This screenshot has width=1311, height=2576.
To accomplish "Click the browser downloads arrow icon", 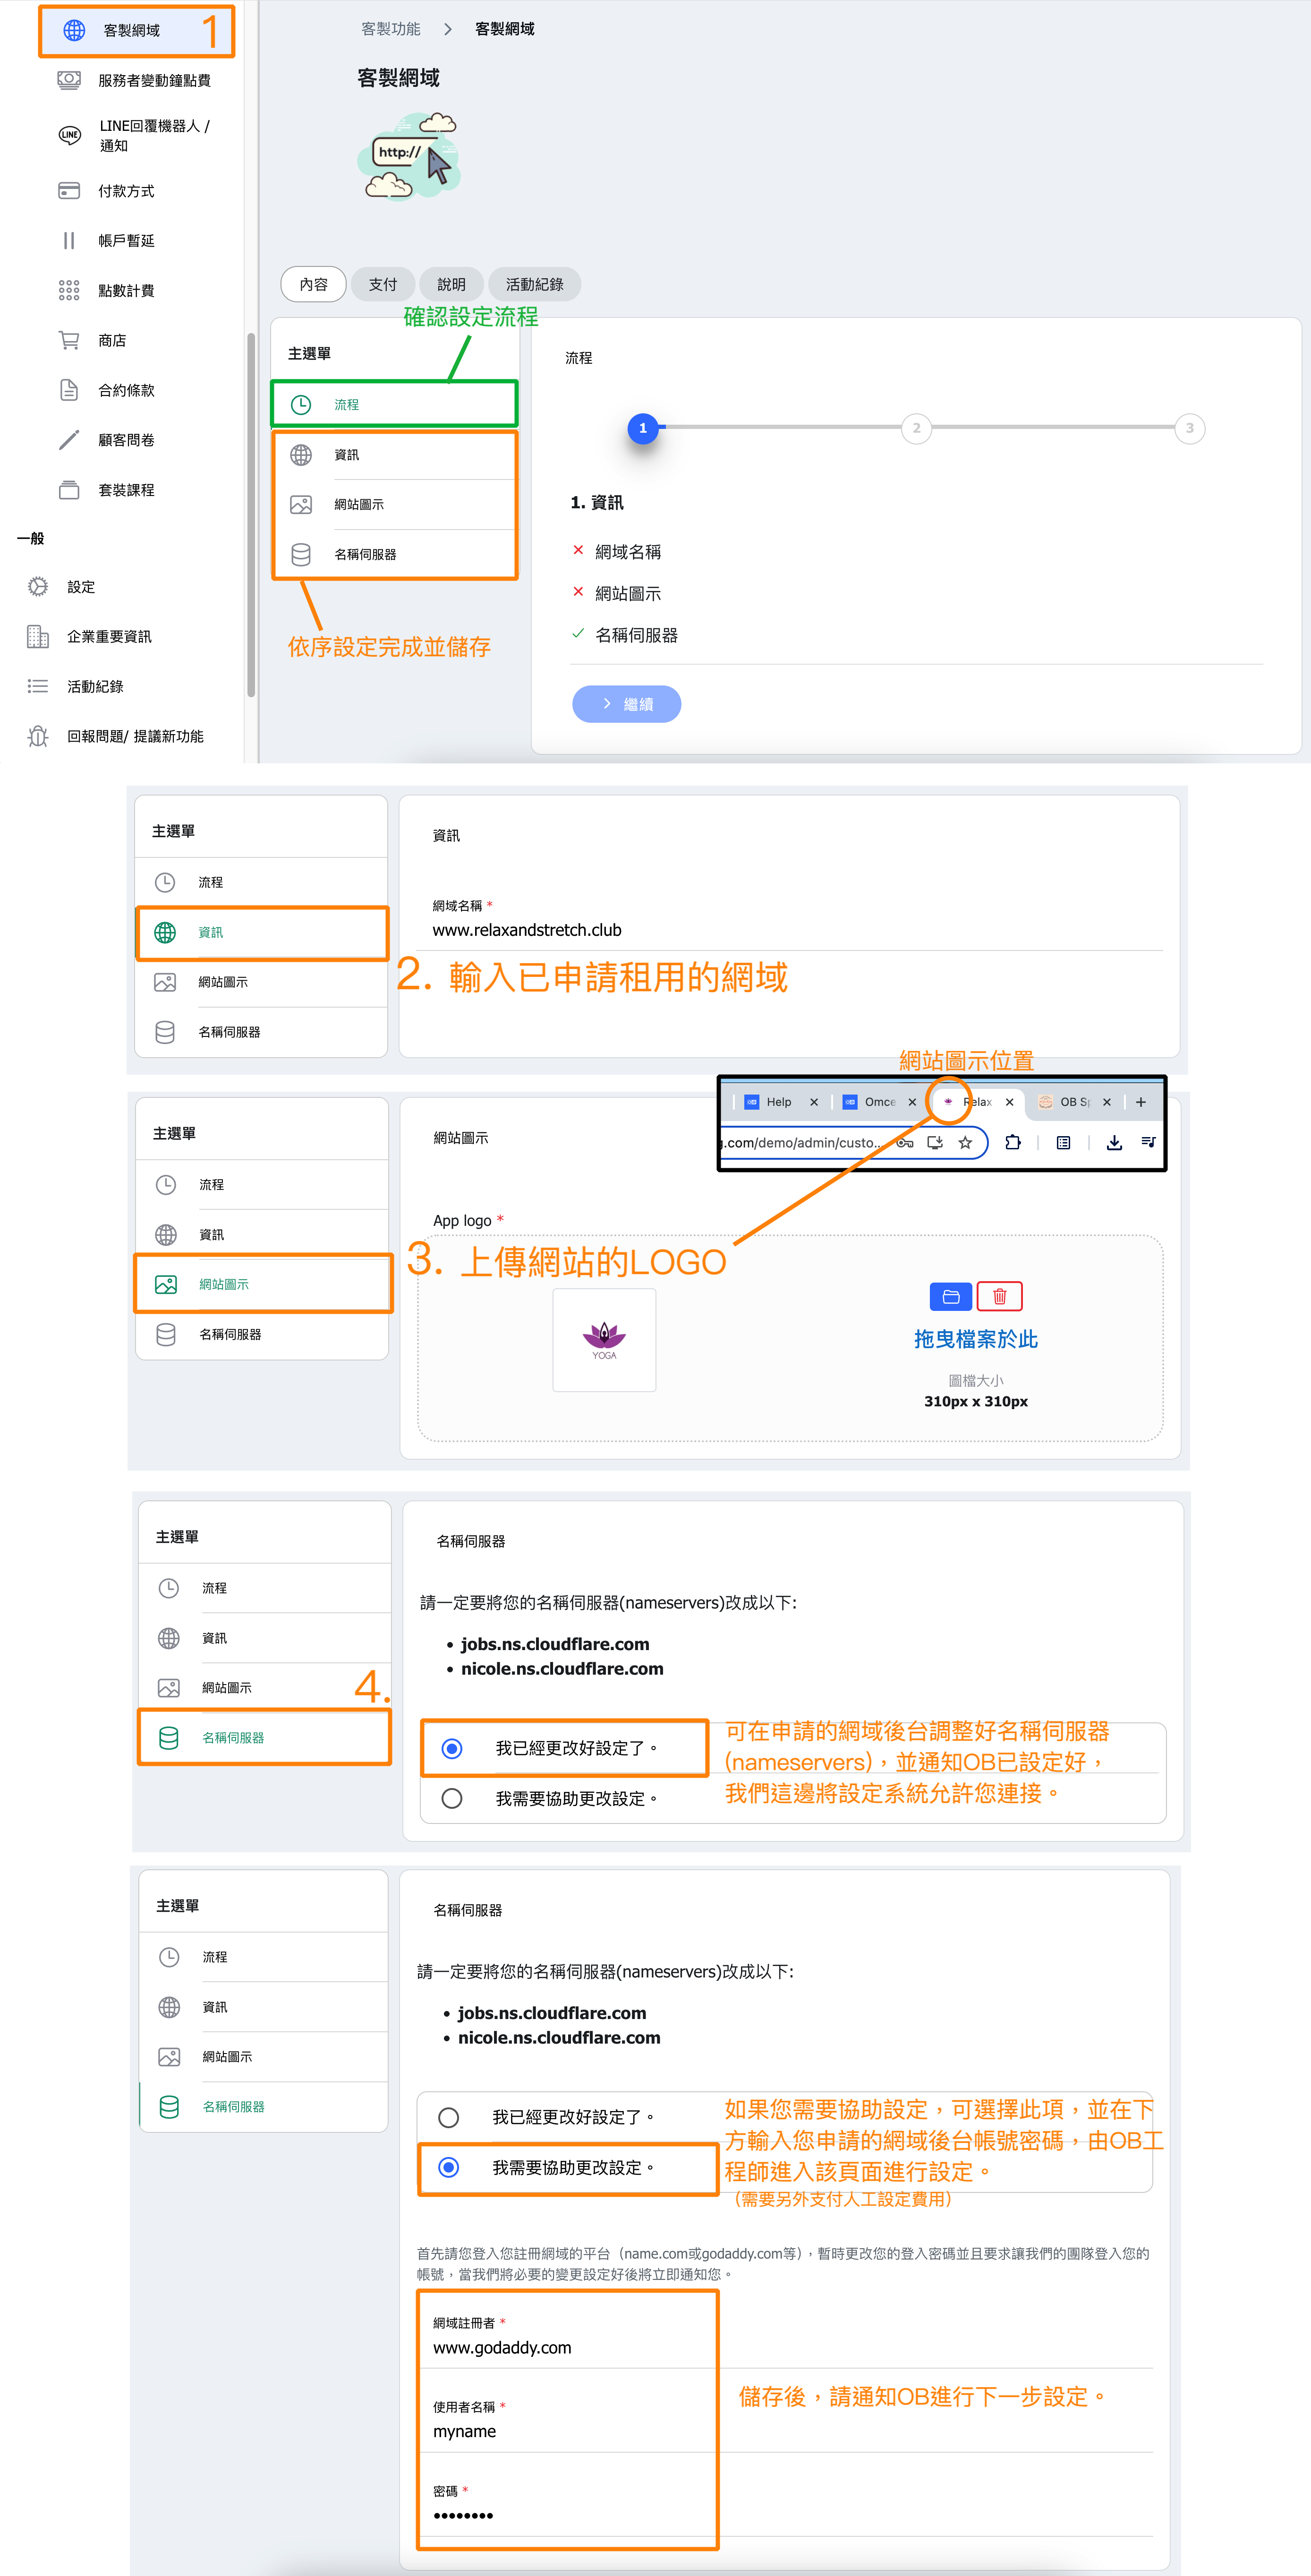I will coord(1114,1143).
